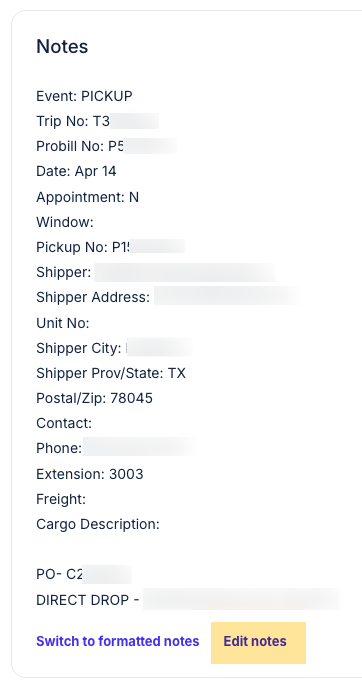Click the Trip No text line

[97, 121]
